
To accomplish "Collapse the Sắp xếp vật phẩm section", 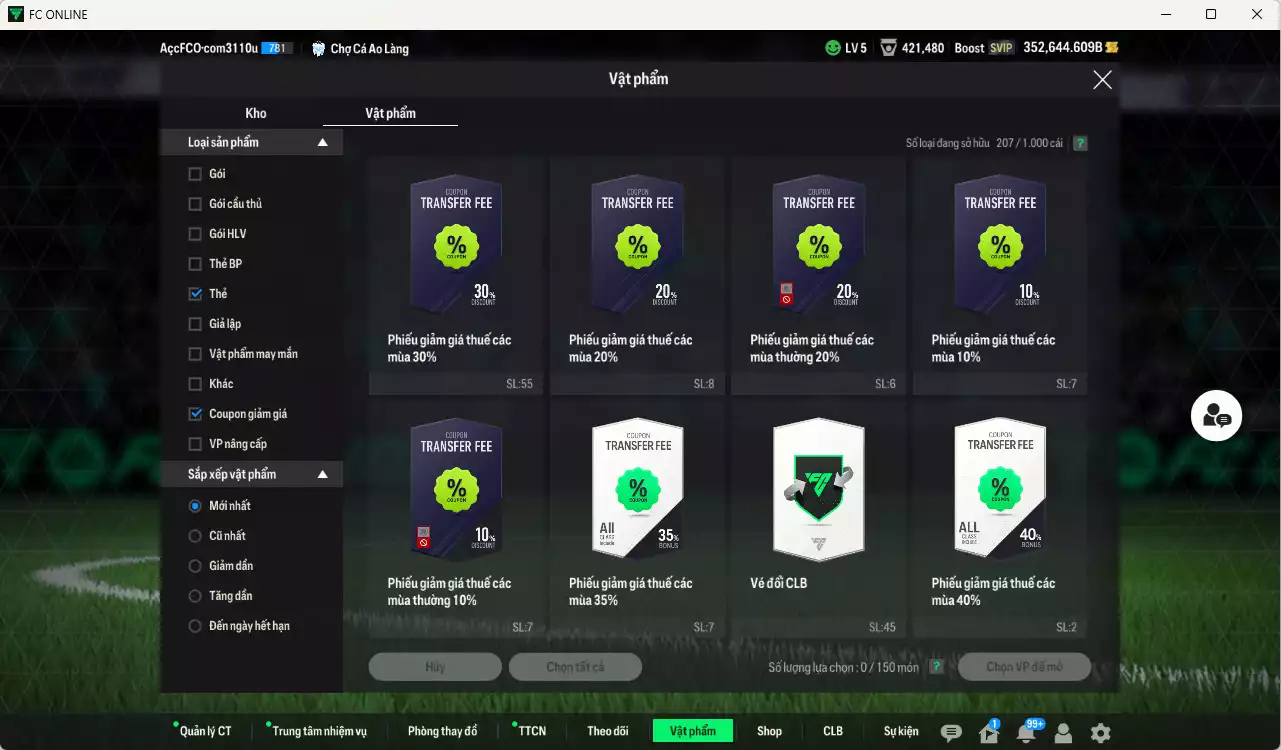I will pyautogui.click(x=322, y=474).
